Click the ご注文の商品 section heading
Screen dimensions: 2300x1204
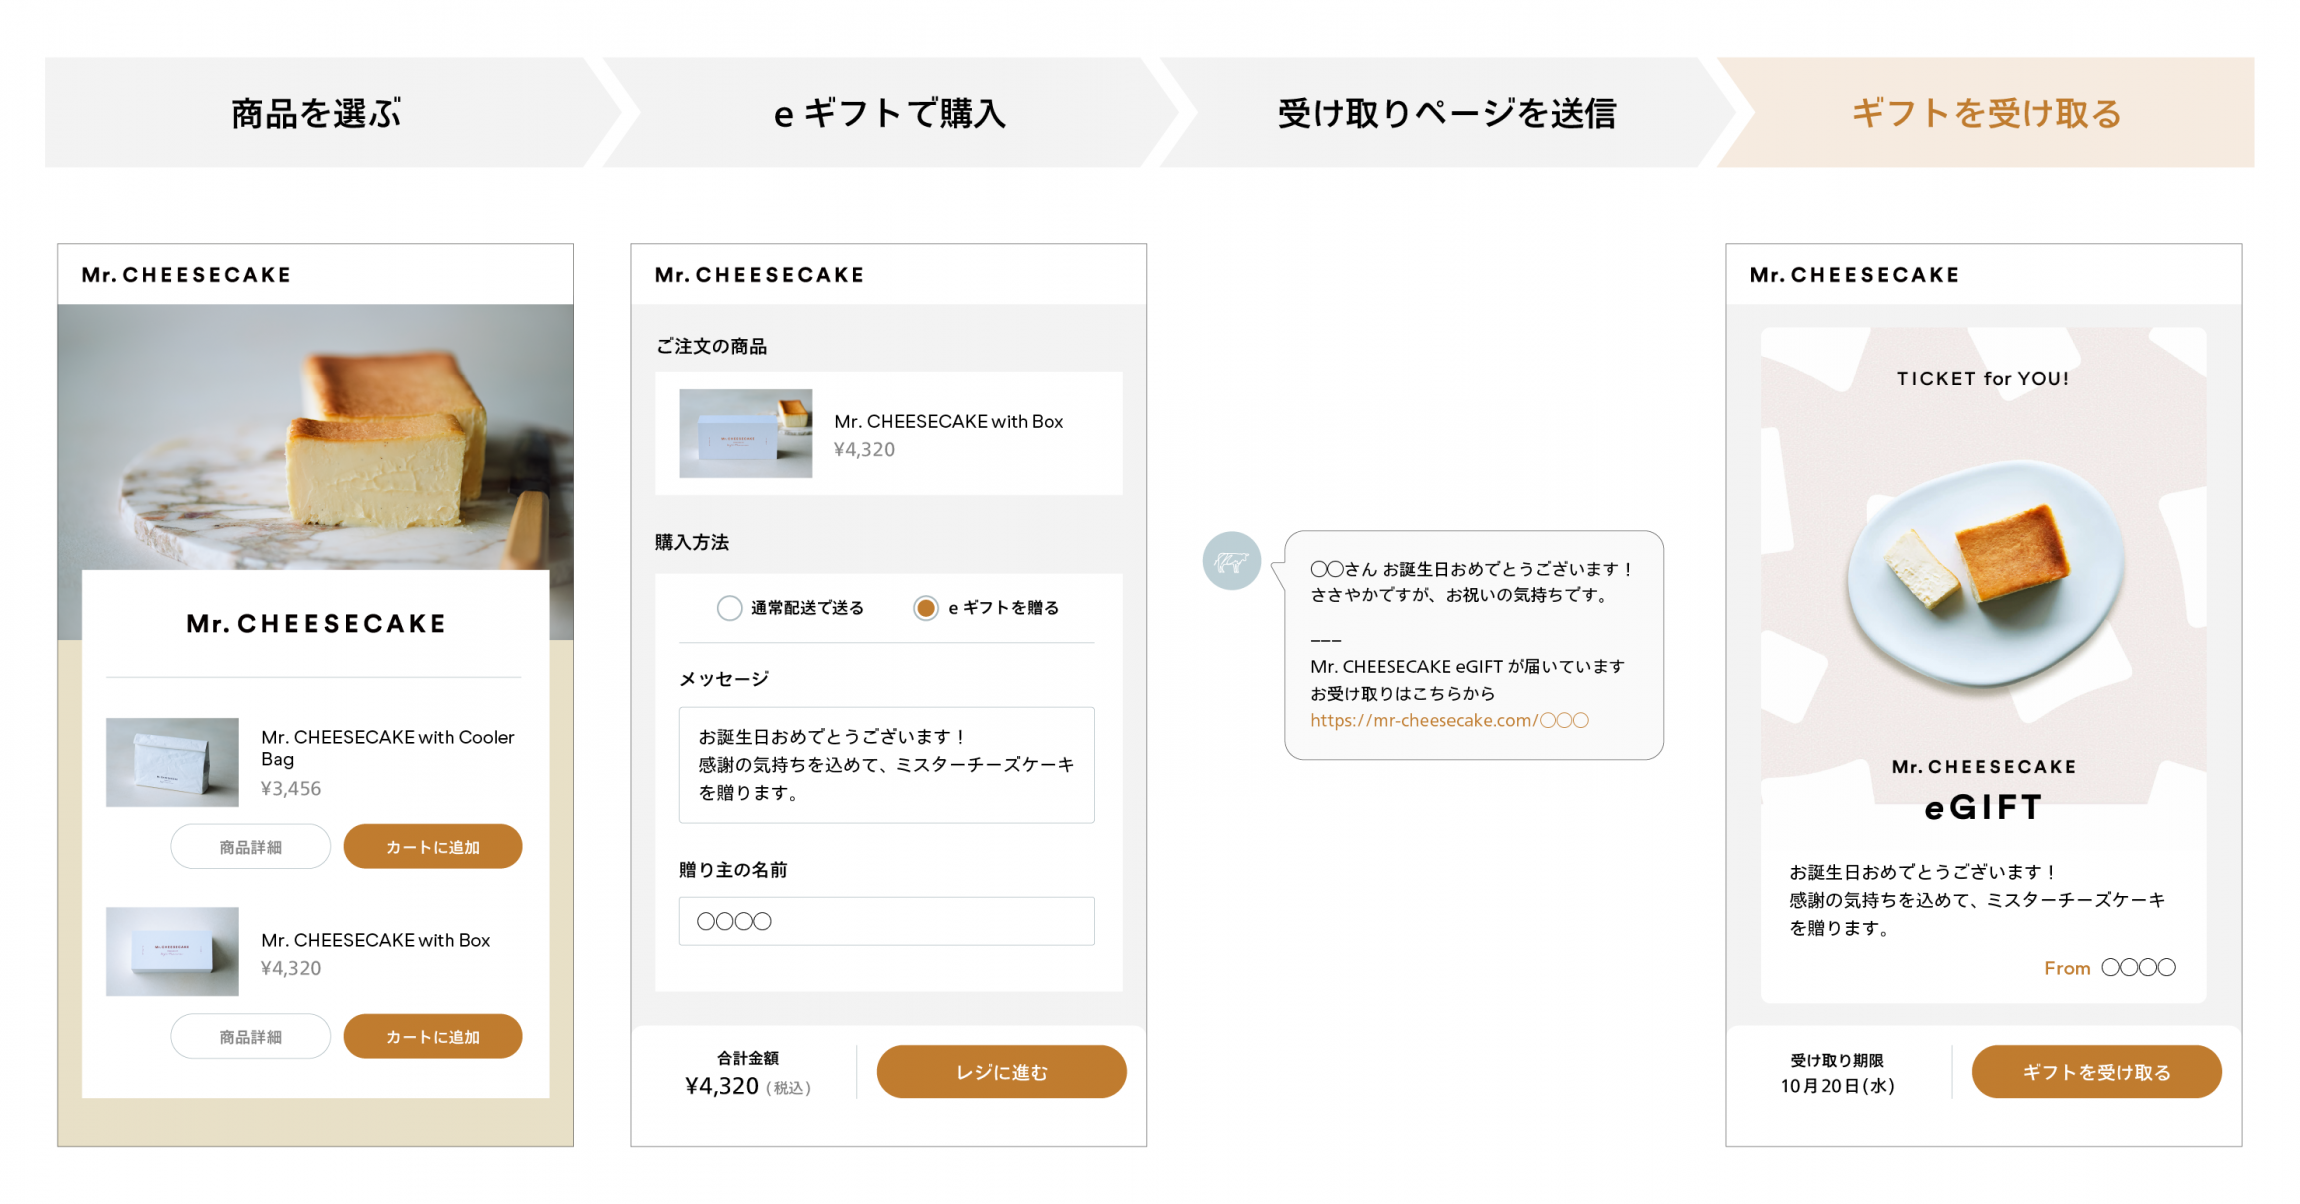click(711, 346)
